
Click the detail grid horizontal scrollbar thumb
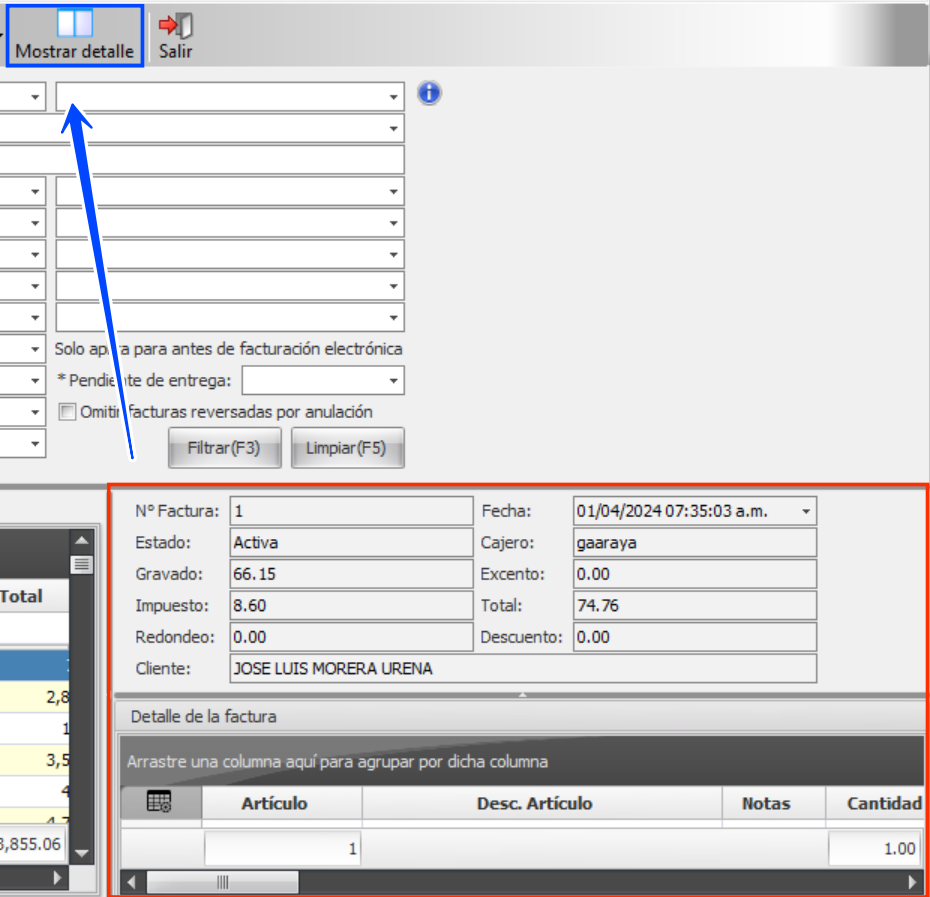point(222,882)
